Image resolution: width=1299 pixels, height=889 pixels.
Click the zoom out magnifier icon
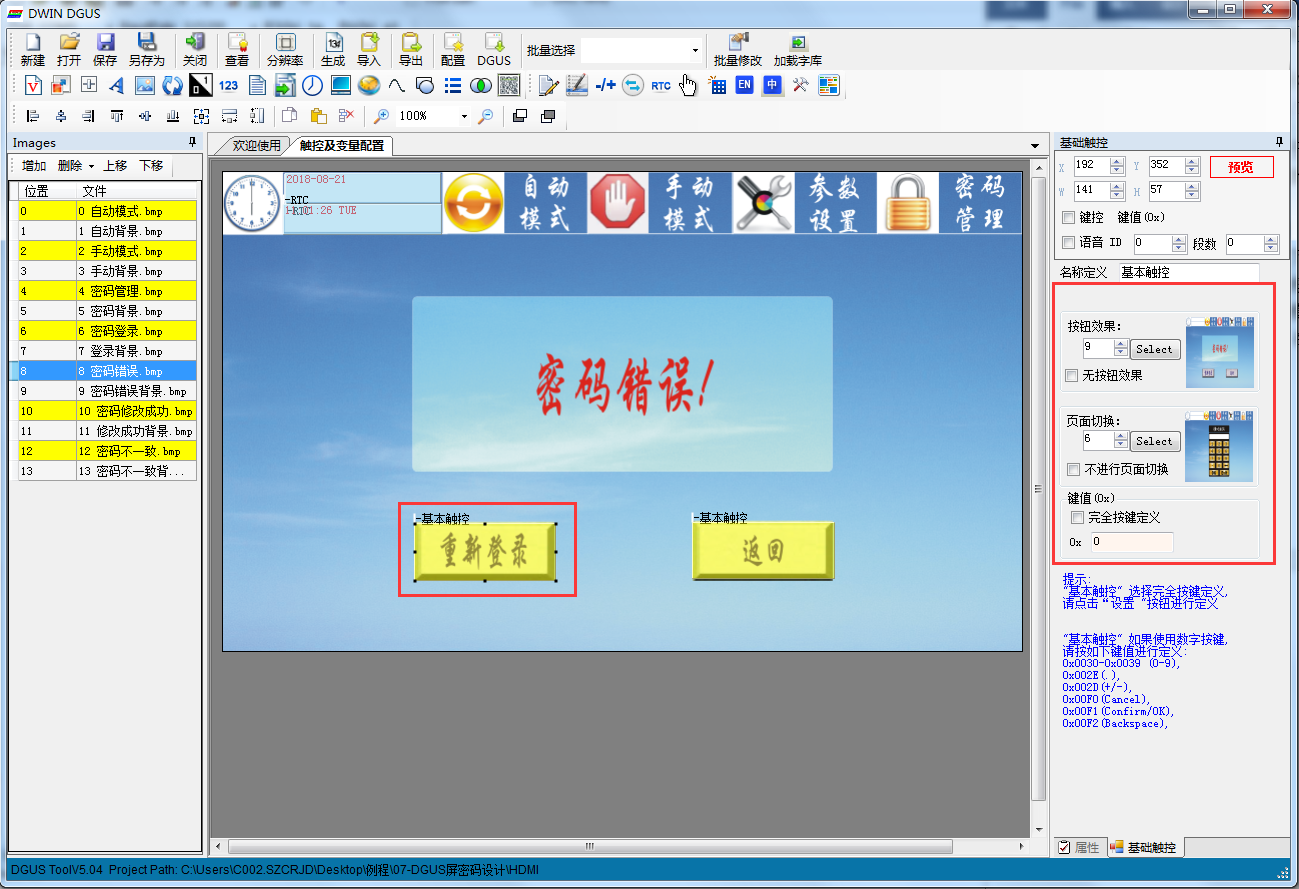[x=485, y=116]
